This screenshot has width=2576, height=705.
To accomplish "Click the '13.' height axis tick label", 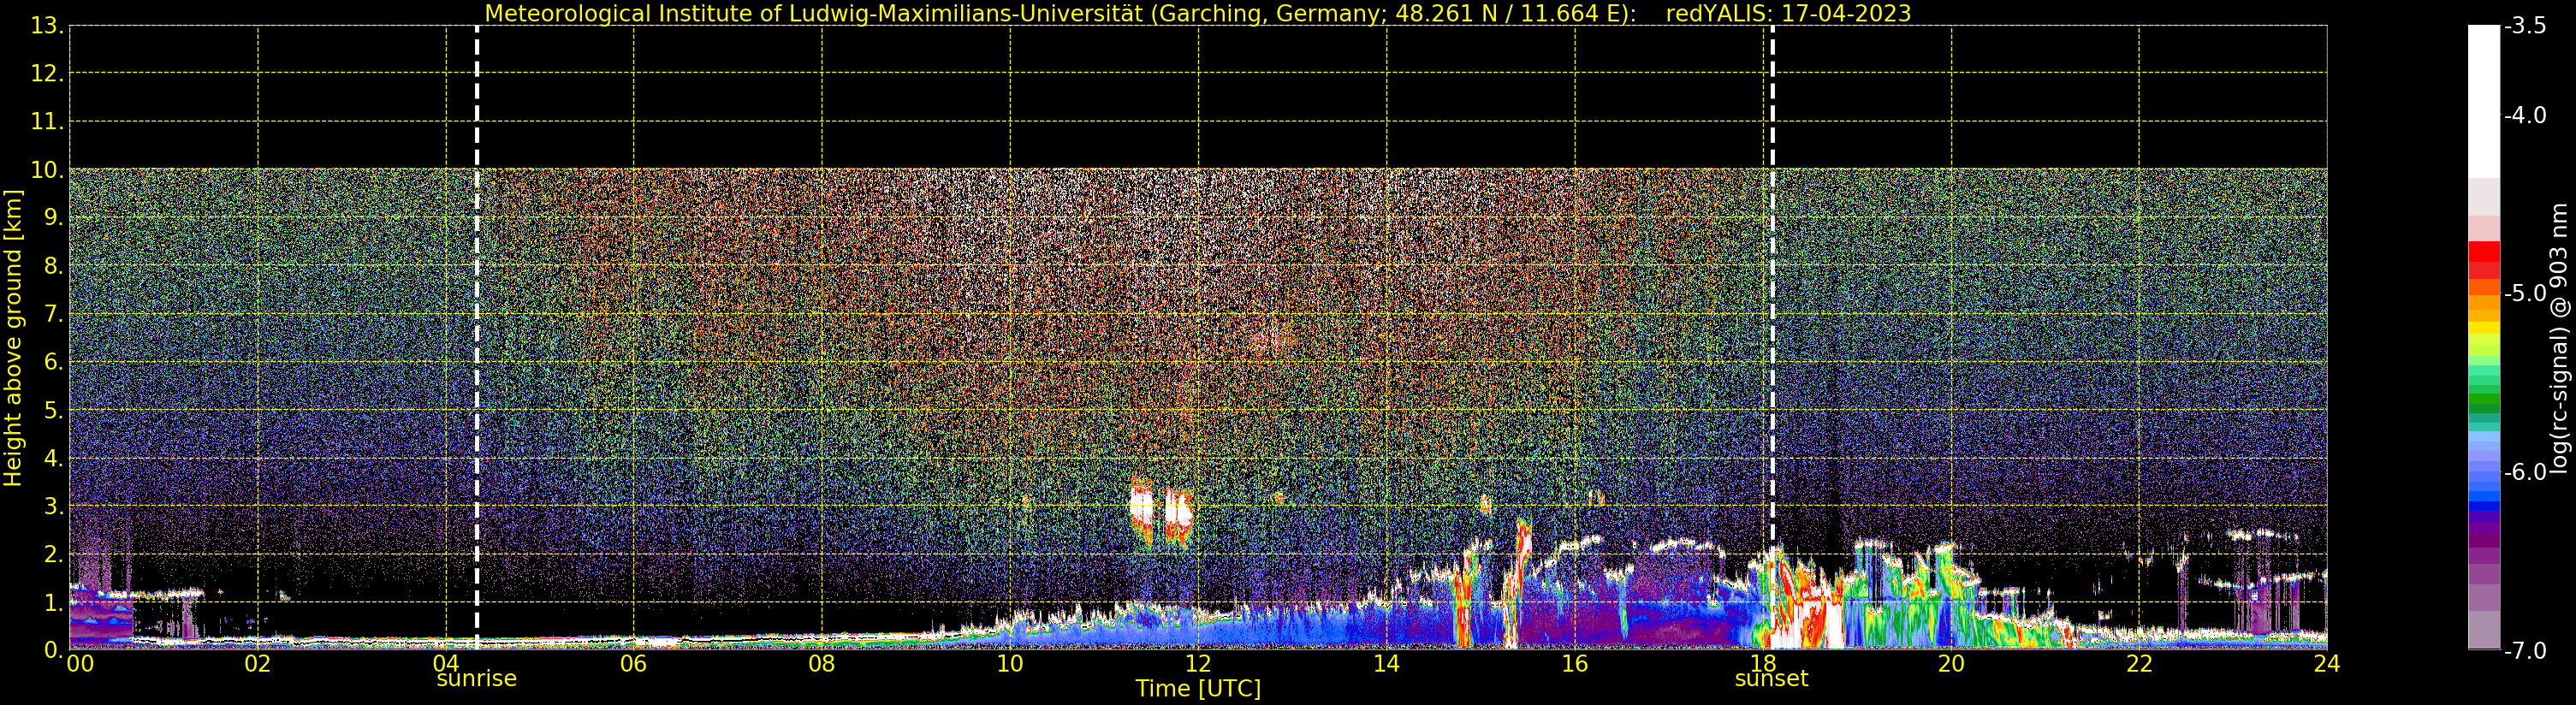I will tap(47, 26).
